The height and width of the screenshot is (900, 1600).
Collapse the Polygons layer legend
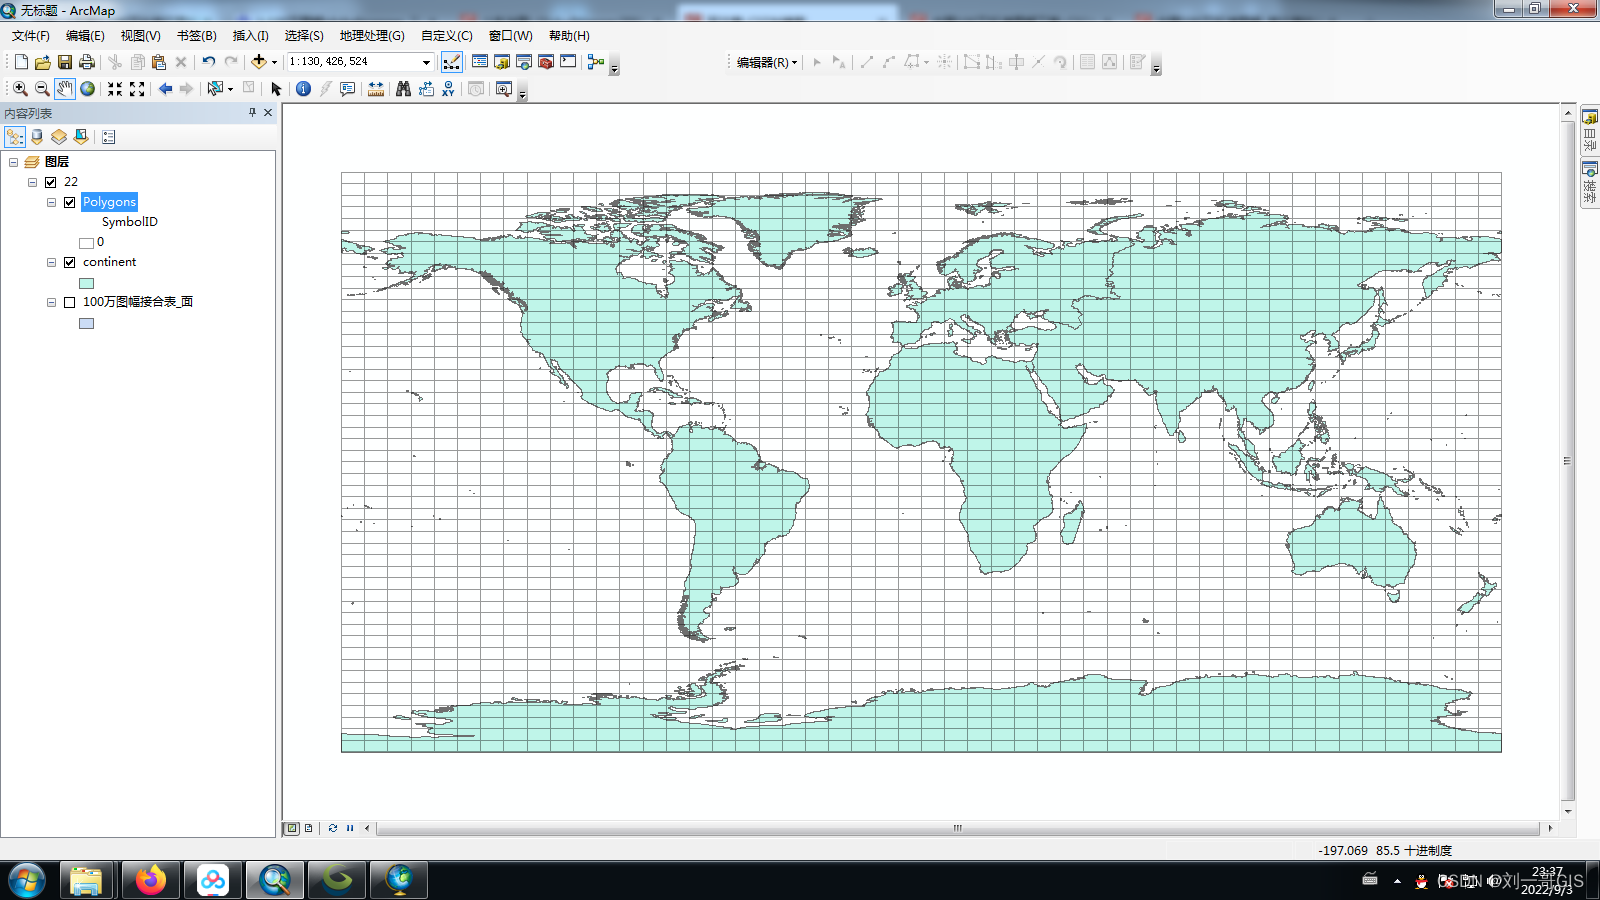[51, 202]
